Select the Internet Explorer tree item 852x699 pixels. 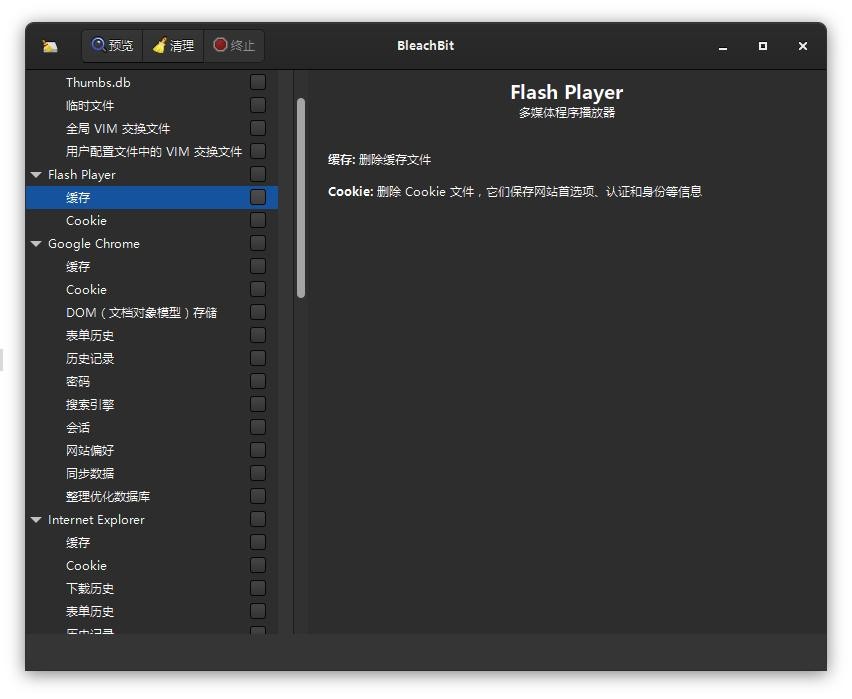pyautogui.click(x=152, y=520)
